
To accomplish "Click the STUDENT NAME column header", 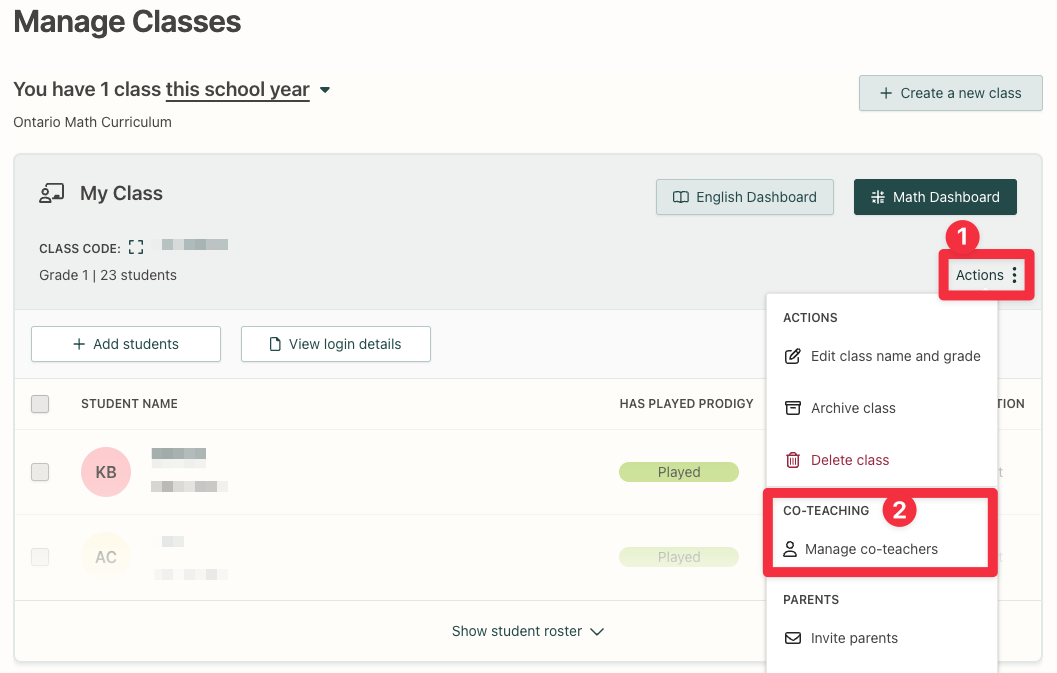I will [129, 403].
